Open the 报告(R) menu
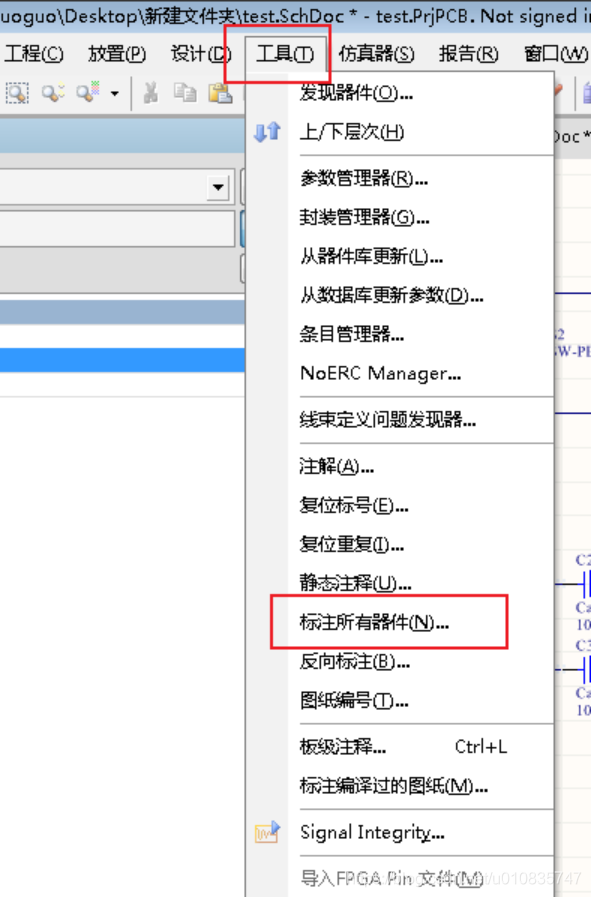Viewport: 591px width, 897px height. [x=469, y=54]
